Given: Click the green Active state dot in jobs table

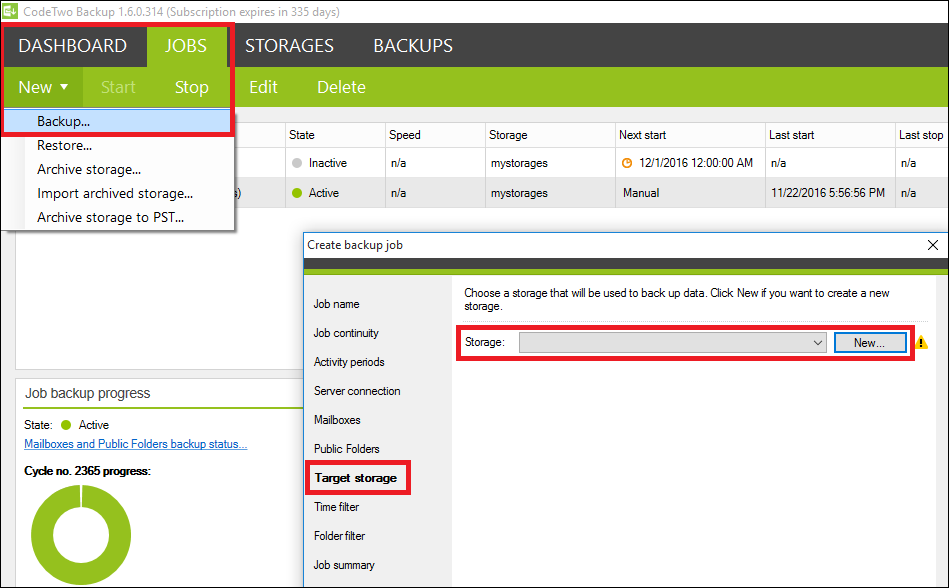Looking at the screenshot, I should (297, 193).
